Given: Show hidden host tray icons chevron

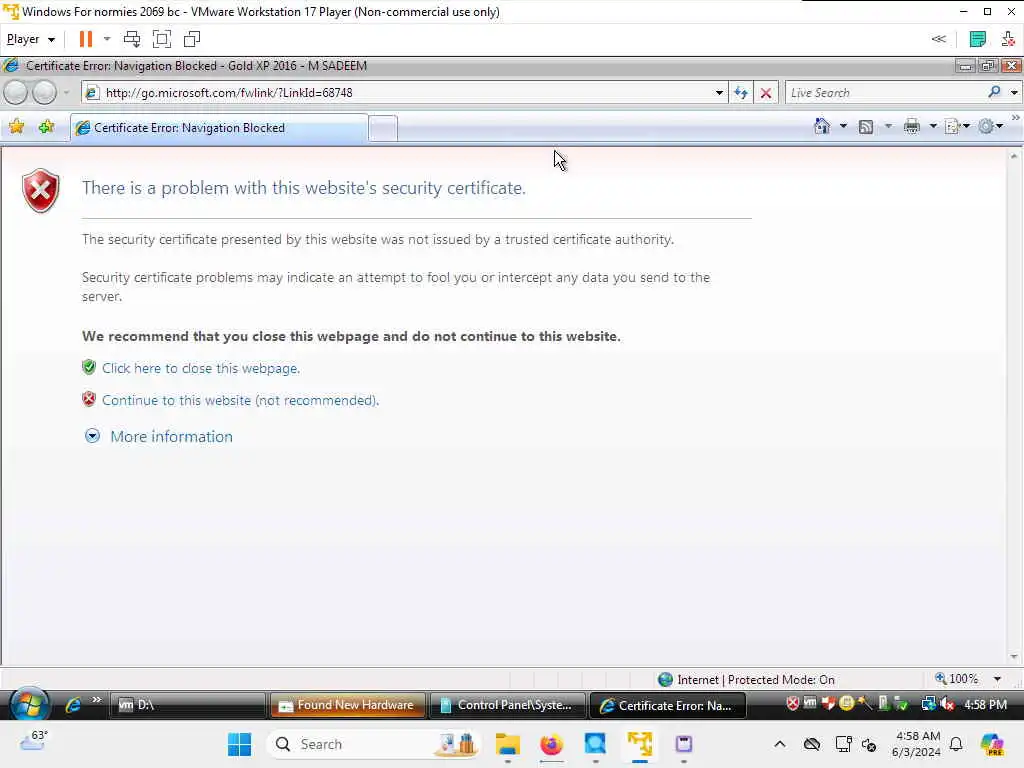Looking at the screenshot, I should tap(780, 744).
